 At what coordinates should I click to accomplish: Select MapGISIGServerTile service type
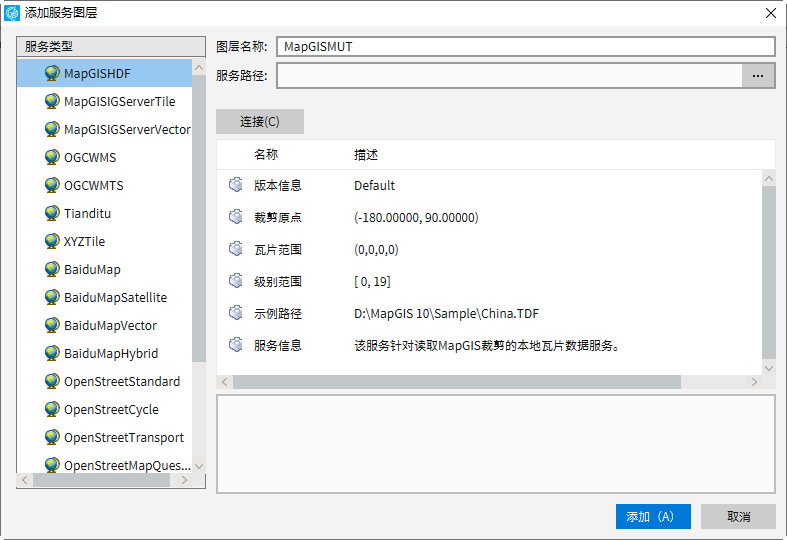click(x=104, y=101)
